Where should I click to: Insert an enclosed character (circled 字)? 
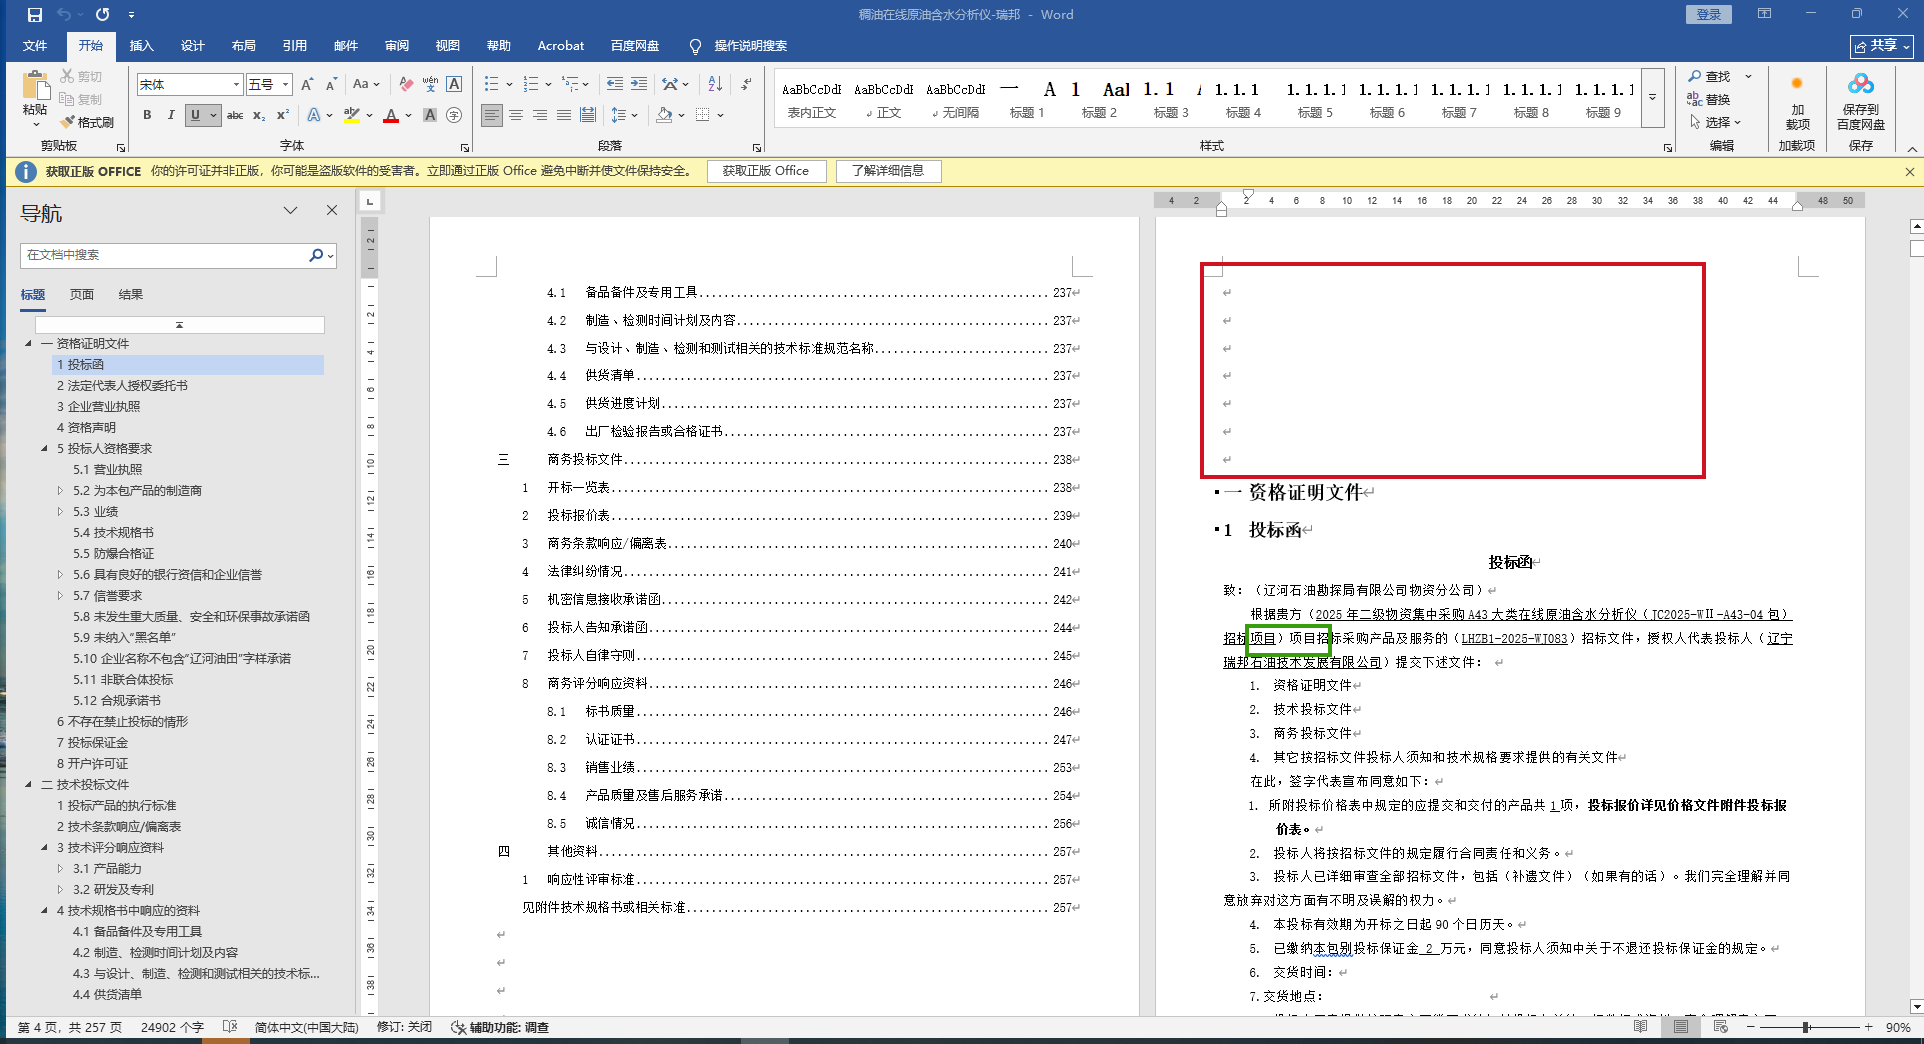[454, 115]
